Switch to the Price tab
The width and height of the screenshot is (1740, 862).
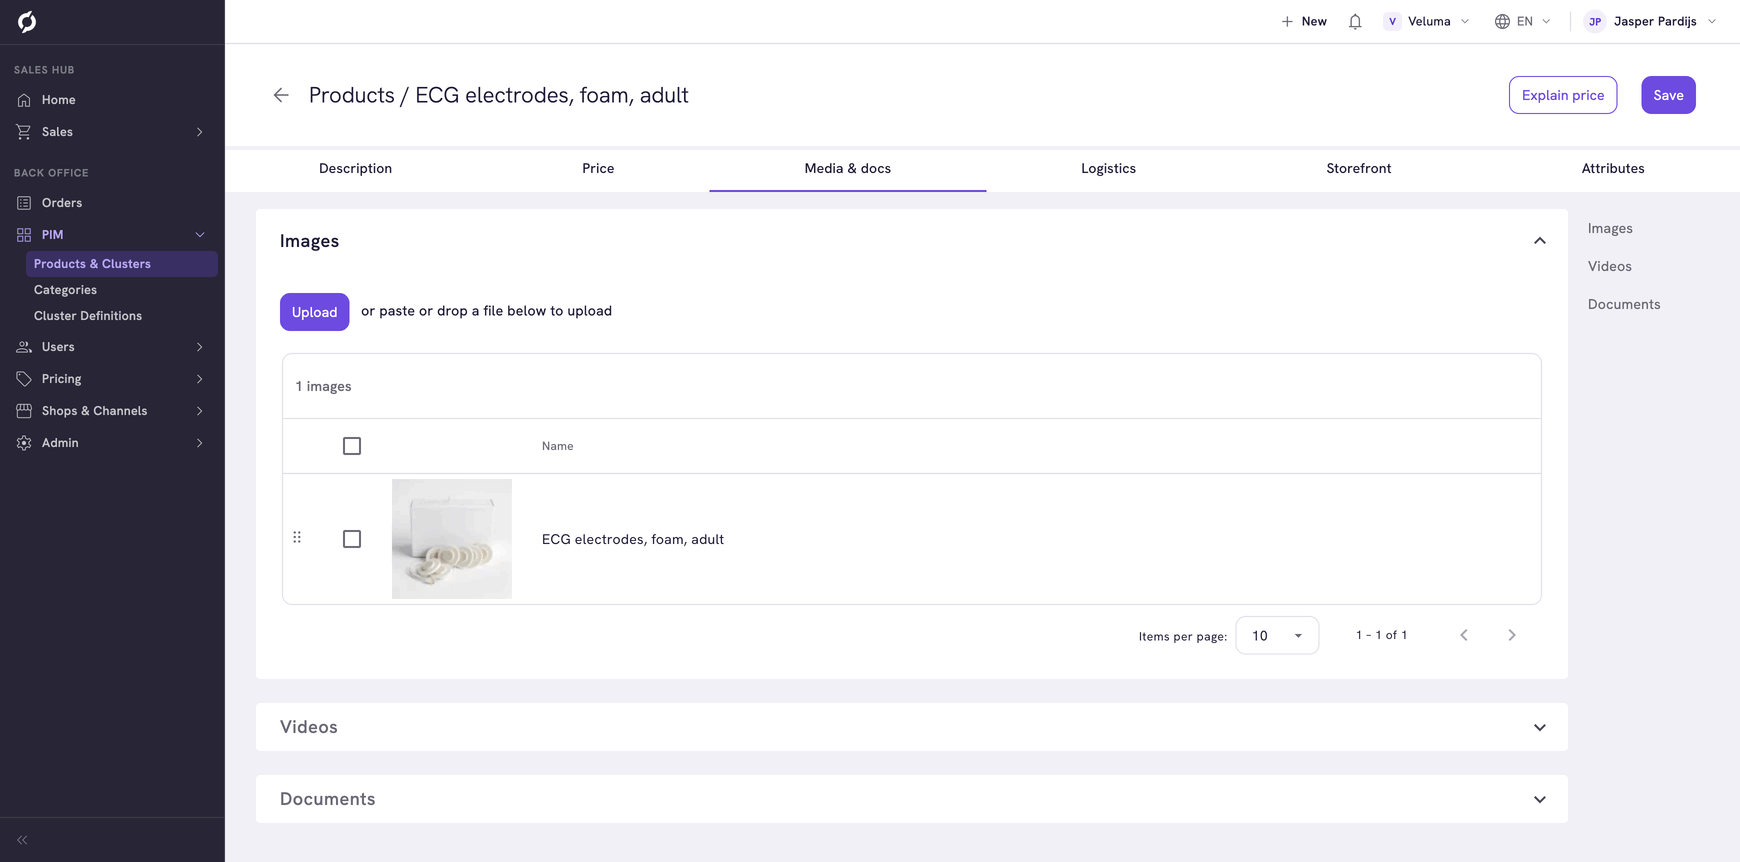598,168
